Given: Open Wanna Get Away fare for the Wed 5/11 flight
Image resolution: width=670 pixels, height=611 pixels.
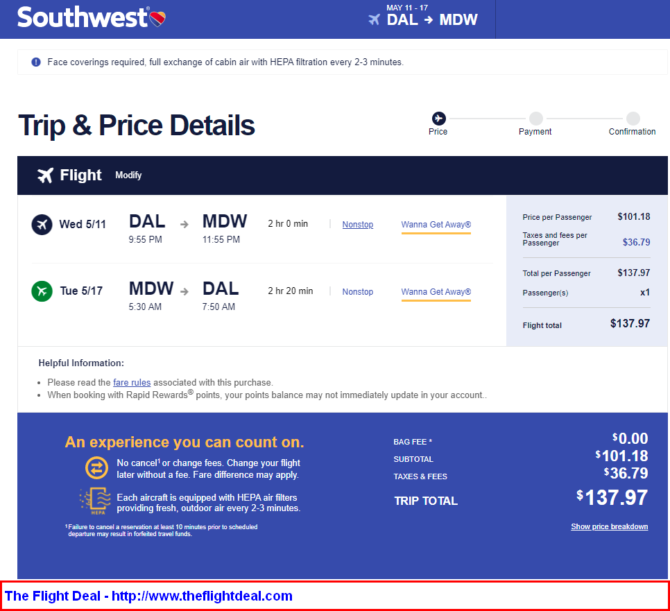Looking at the screenshot, I should (x=436, y=225).
